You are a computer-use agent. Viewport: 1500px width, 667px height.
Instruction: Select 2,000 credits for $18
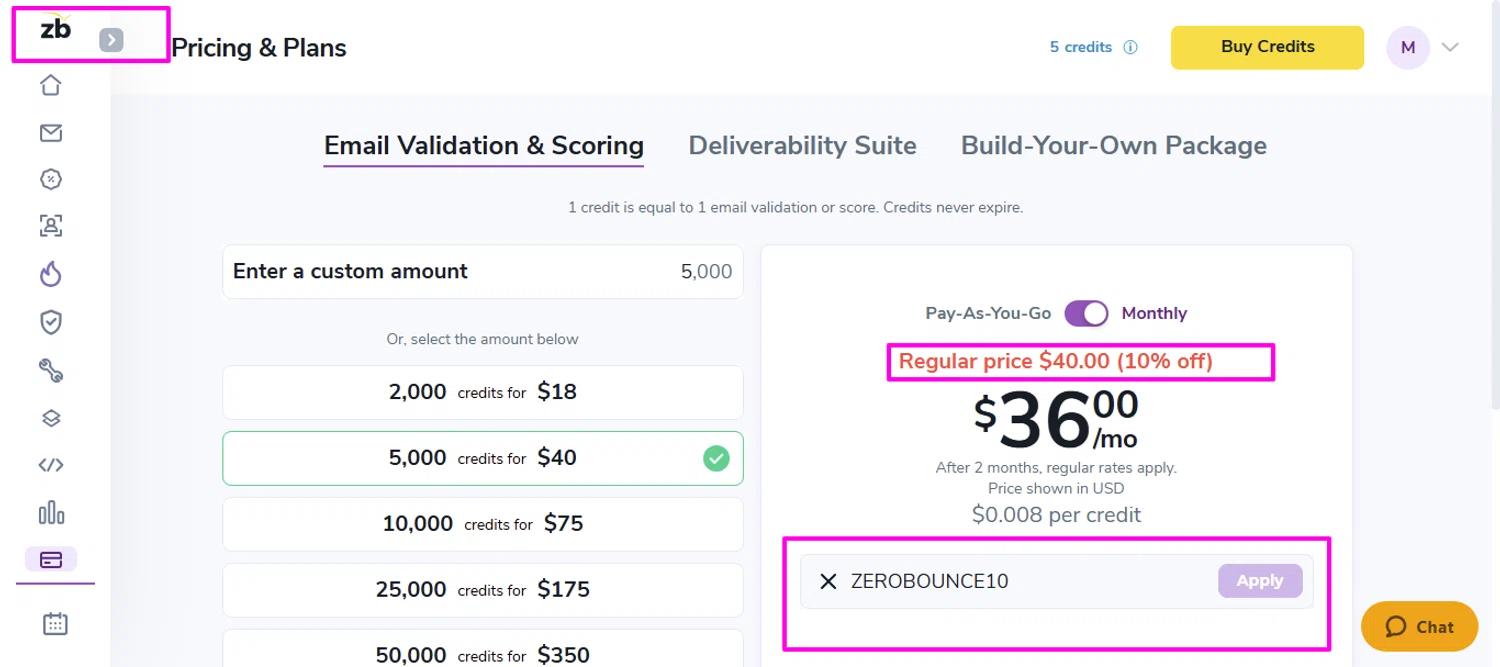tap(483, 392)
